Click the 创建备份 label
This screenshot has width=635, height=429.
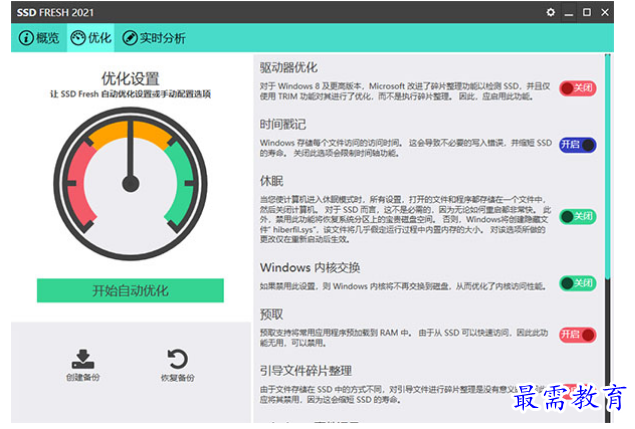83,378
